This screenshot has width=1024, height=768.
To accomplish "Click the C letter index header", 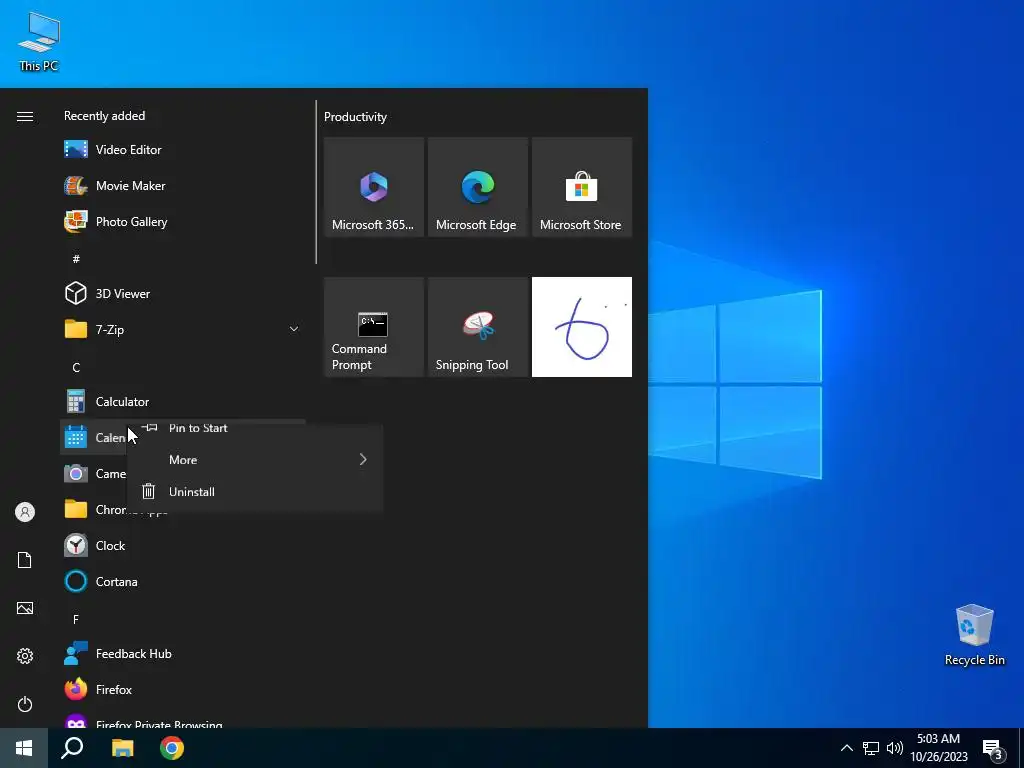I will [x=76, y=368].
